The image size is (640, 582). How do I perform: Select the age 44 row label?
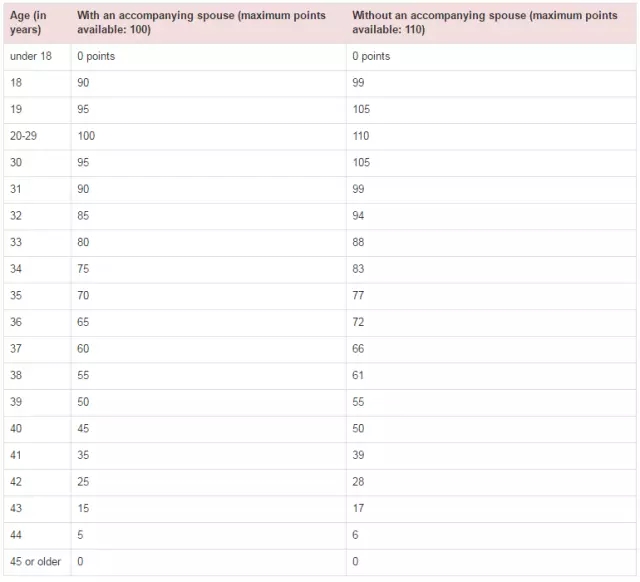click(x=16, y=535)
